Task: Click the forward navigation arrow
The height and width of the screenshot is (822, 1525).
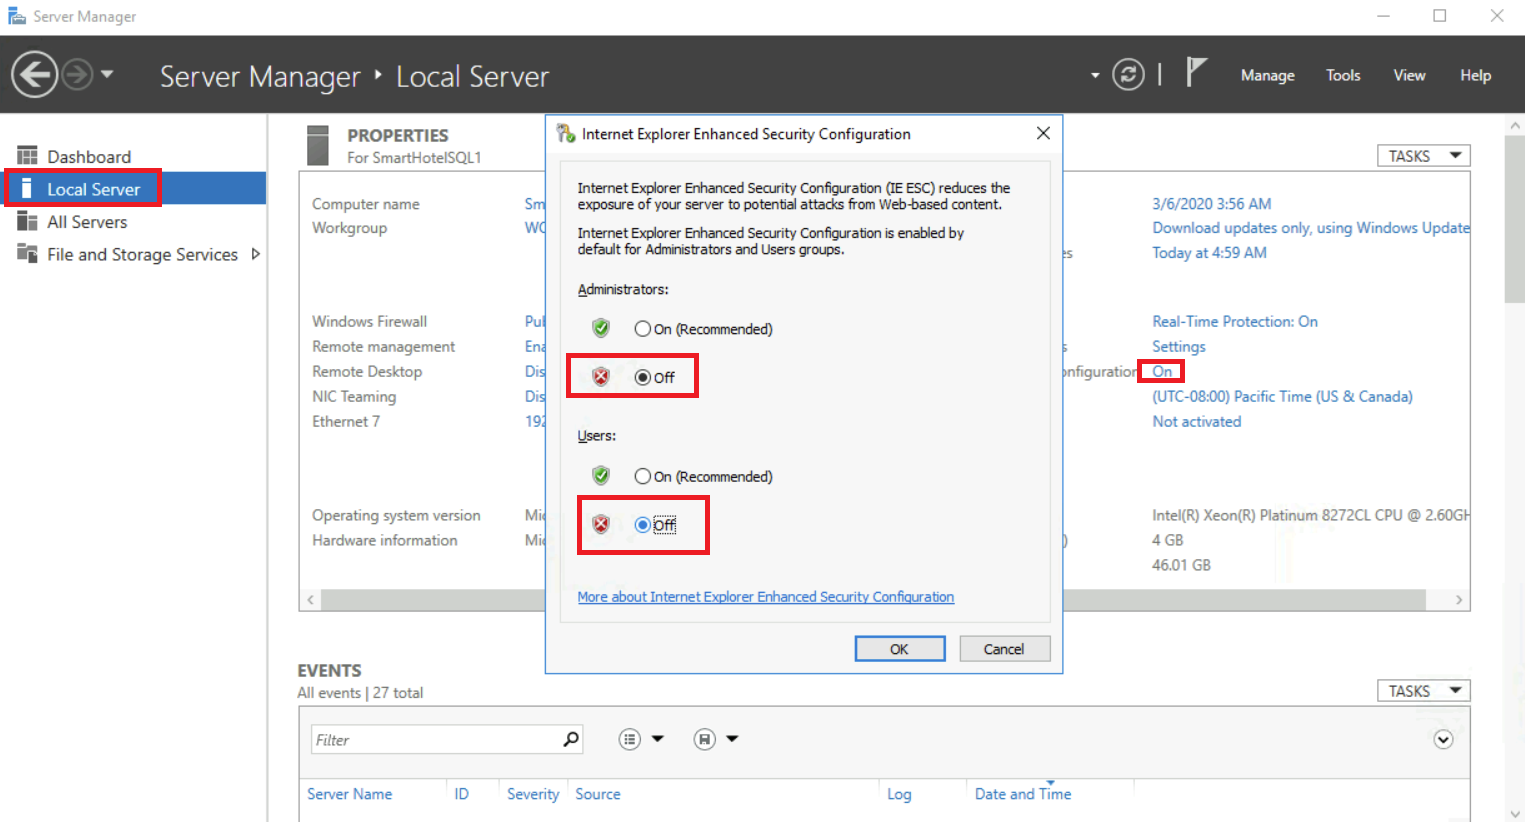Action: click(78, 74)
